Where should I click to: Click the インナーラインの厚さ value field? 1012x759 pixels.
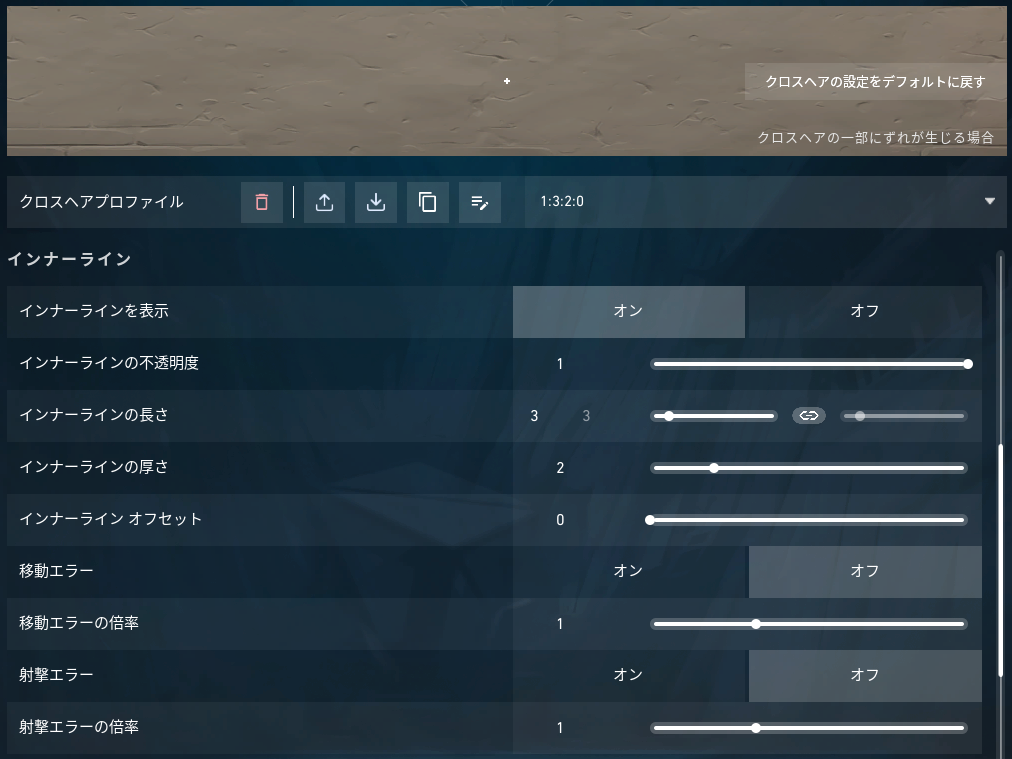[560, 468]
